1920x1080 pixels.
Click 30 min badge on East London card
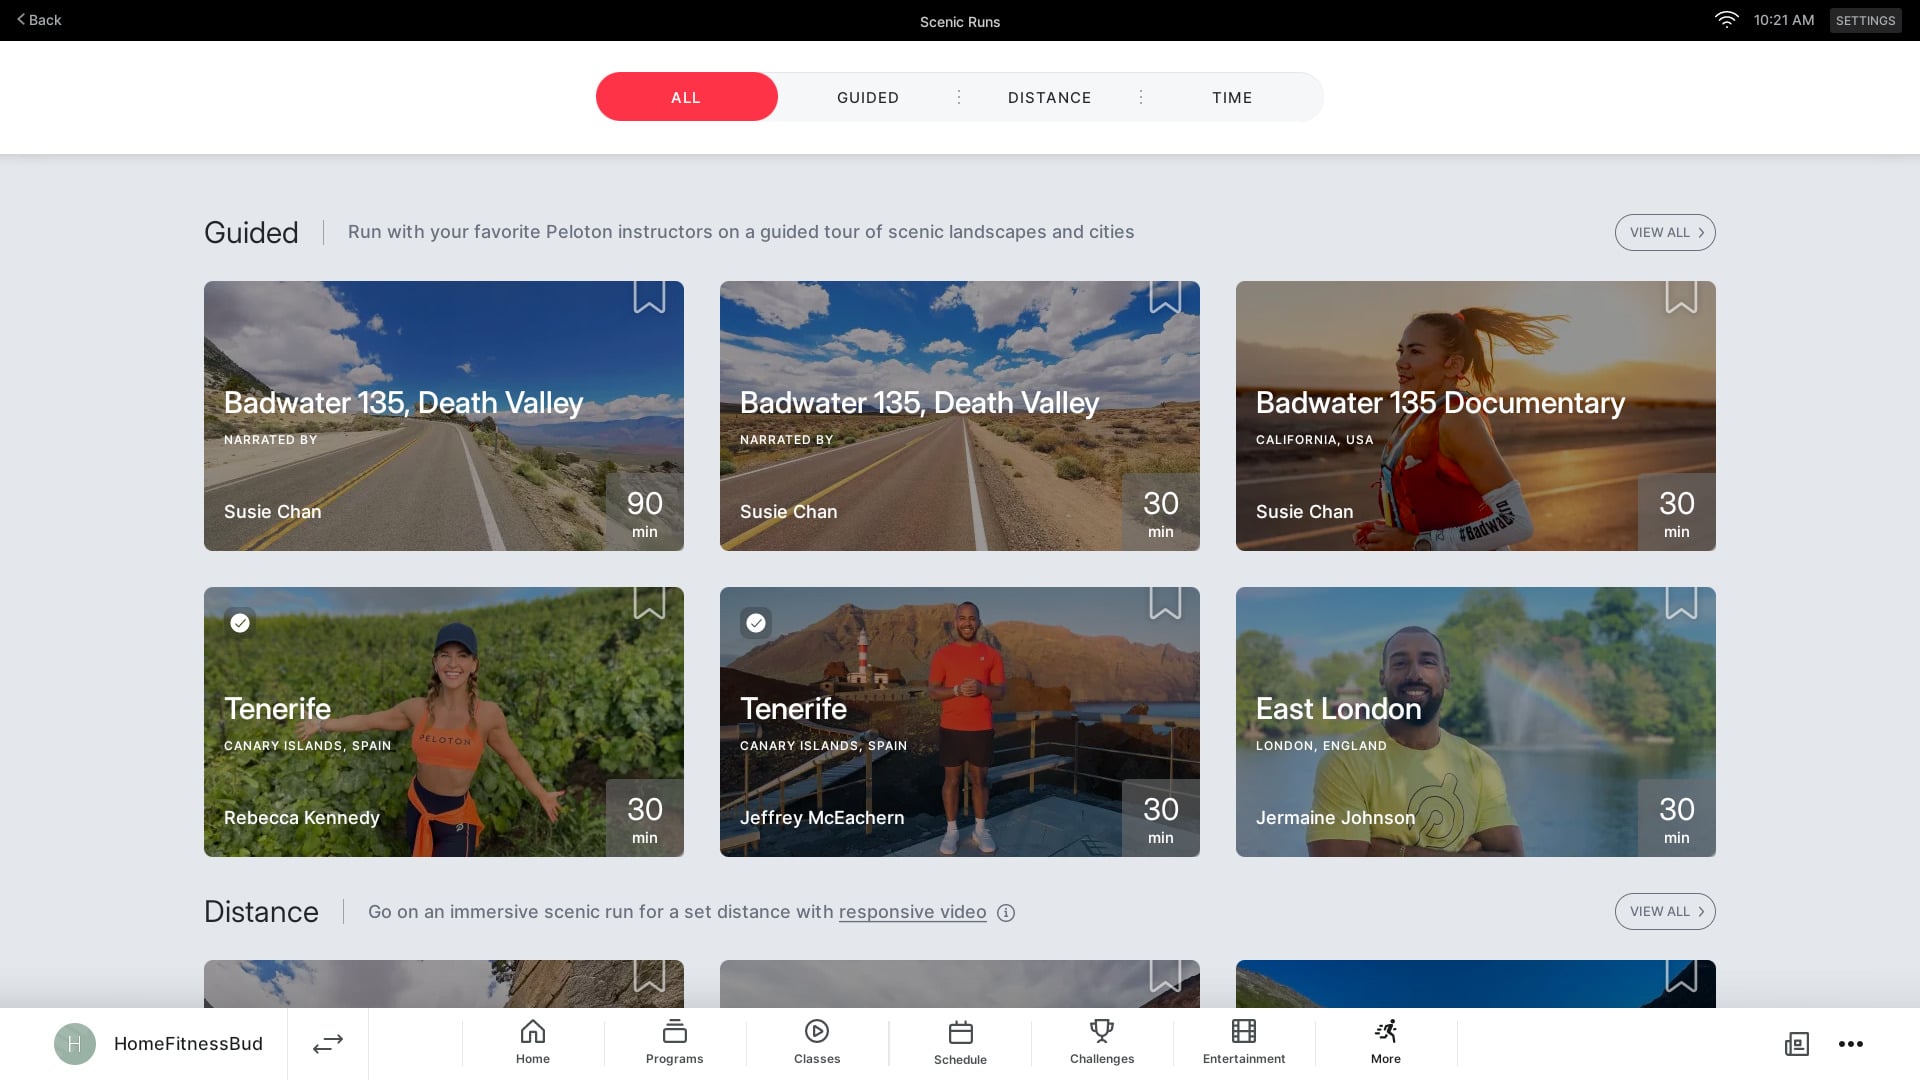pos(1677,818)
